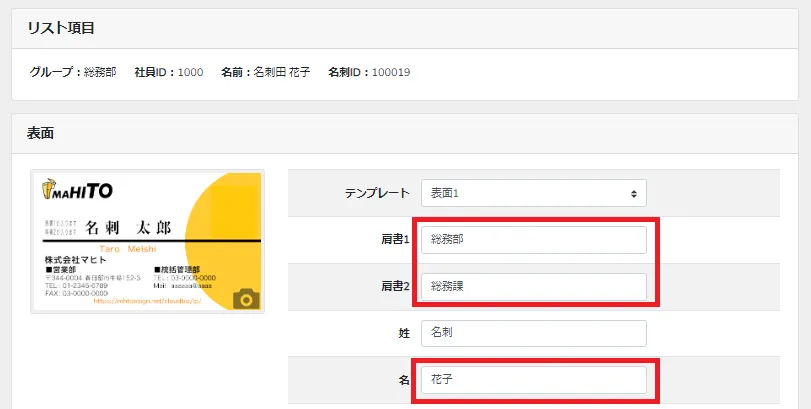Click the テンプレート field label
The width and height of the screenshot is (811, 409).
(x=377, y=193)
